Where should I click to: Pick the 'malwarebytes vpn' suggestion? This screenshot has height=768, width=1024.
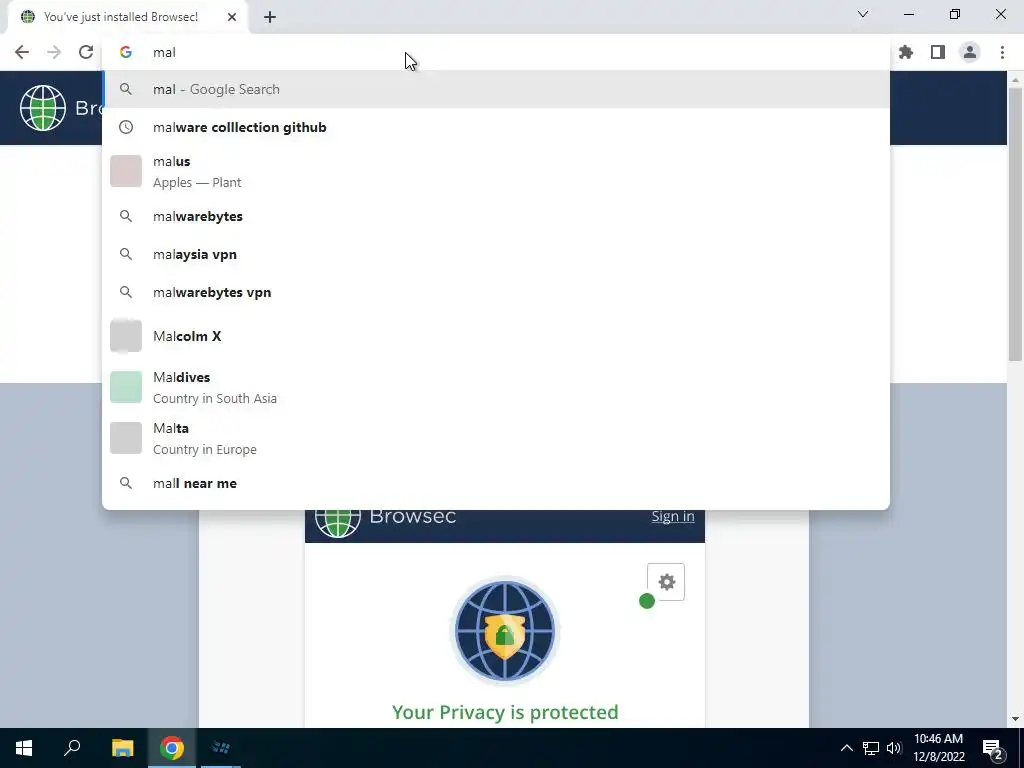click(496, 292)
